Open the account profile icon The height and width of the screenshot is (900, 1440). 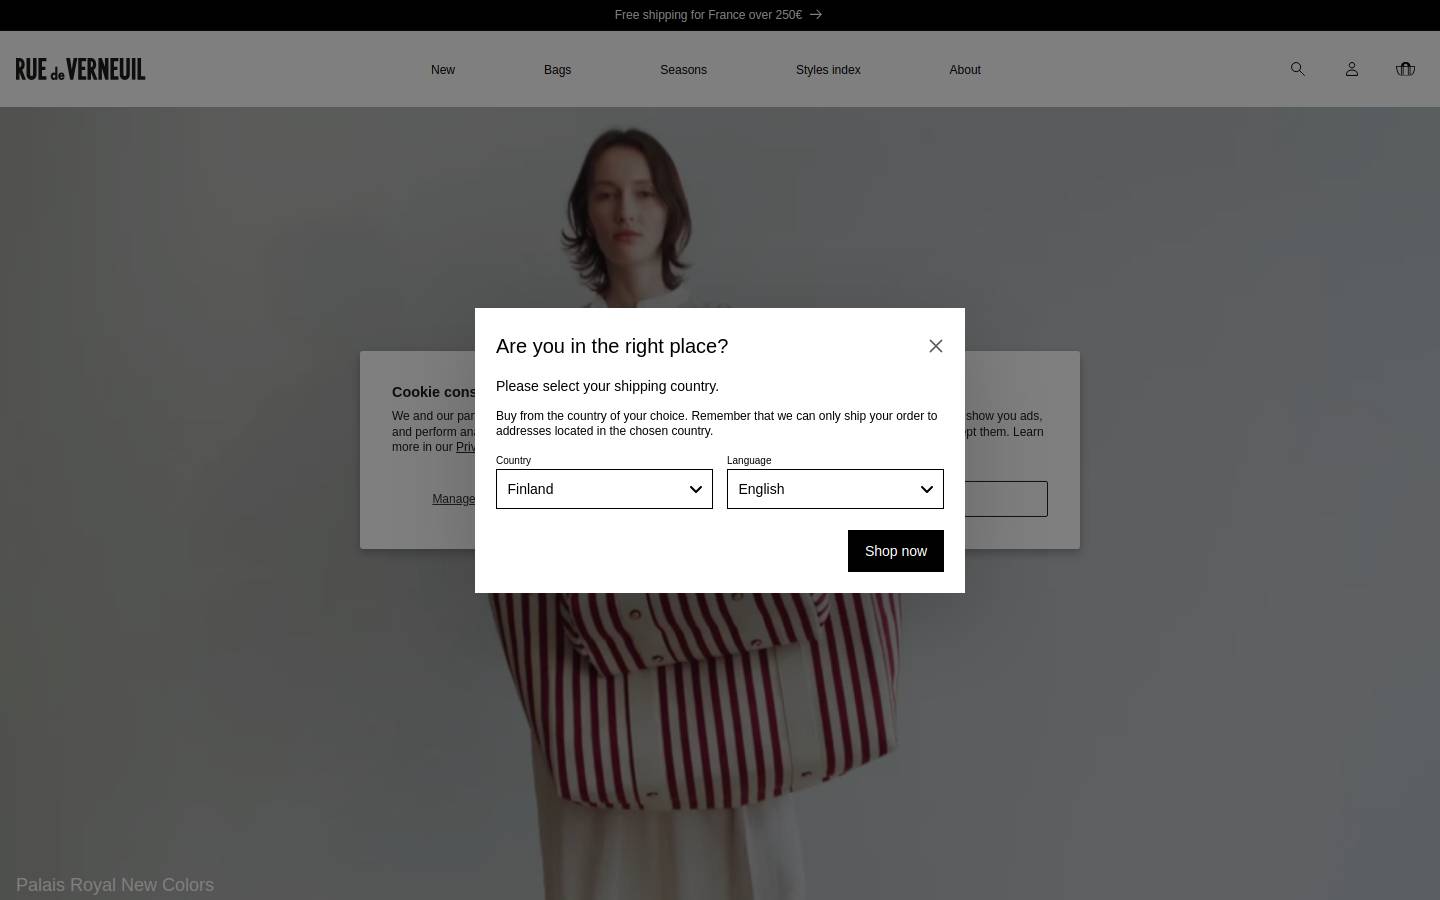tap(1351, 69)
